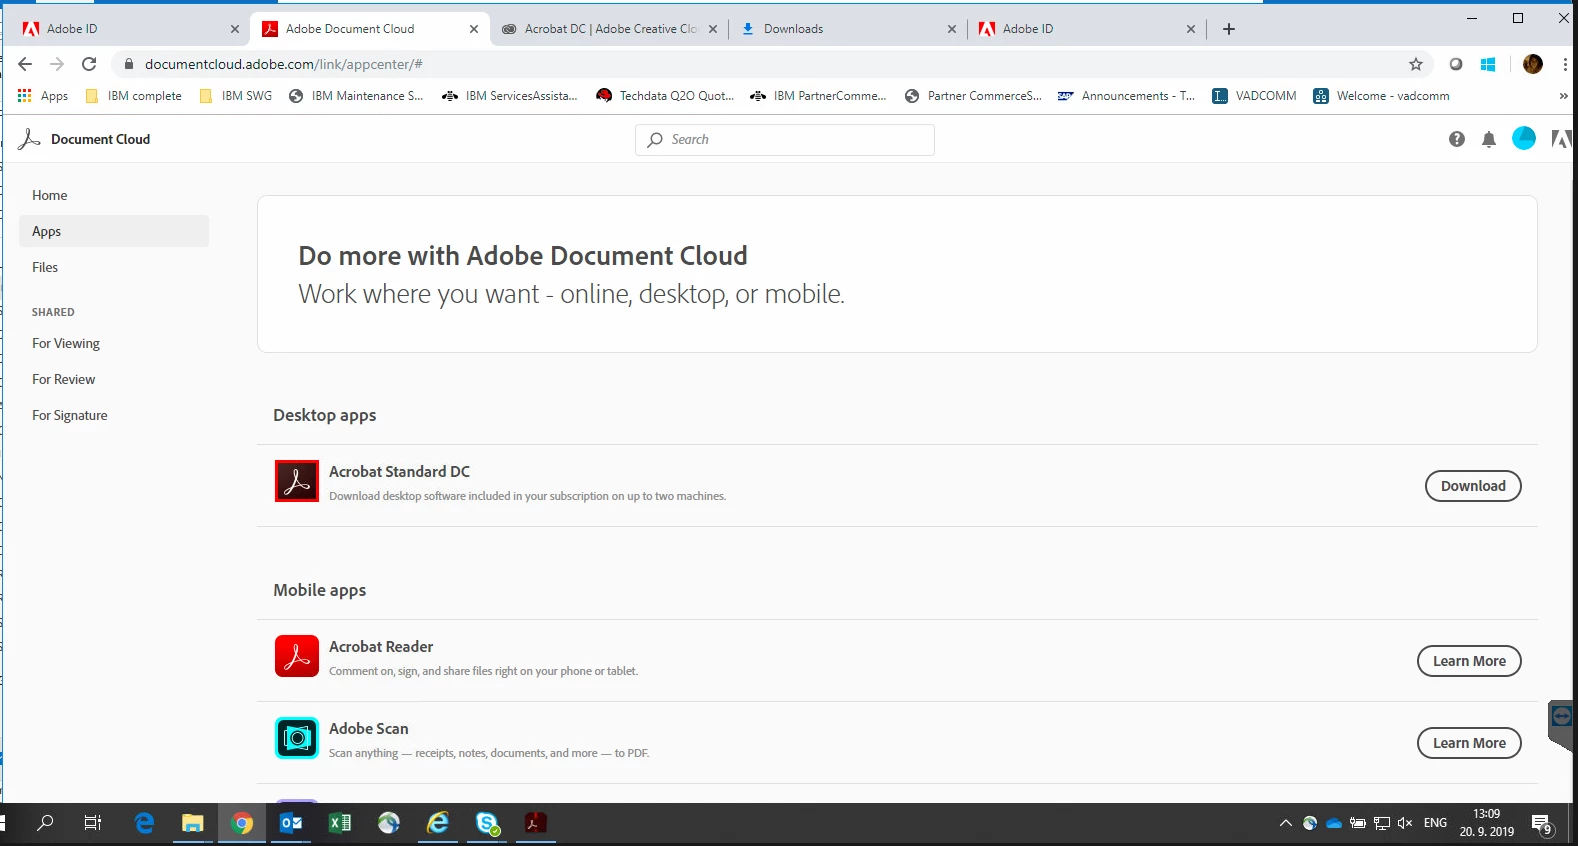Open Excel from the taskbar
Viewport: 1578px width, 846px height.
[x=340, y=823]
